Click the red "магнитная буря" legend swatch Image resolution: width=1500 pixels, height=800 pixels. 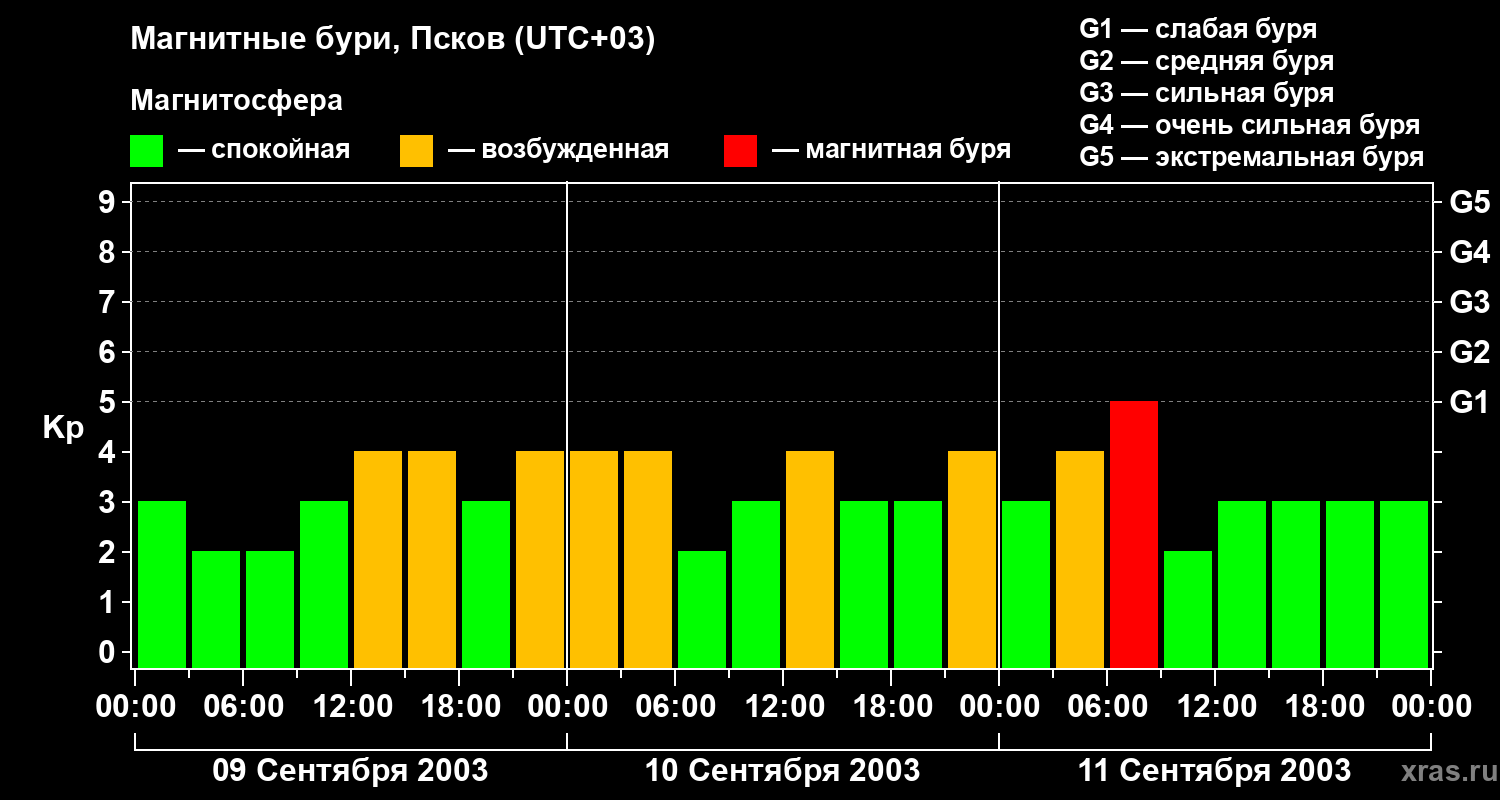(740, 151)
